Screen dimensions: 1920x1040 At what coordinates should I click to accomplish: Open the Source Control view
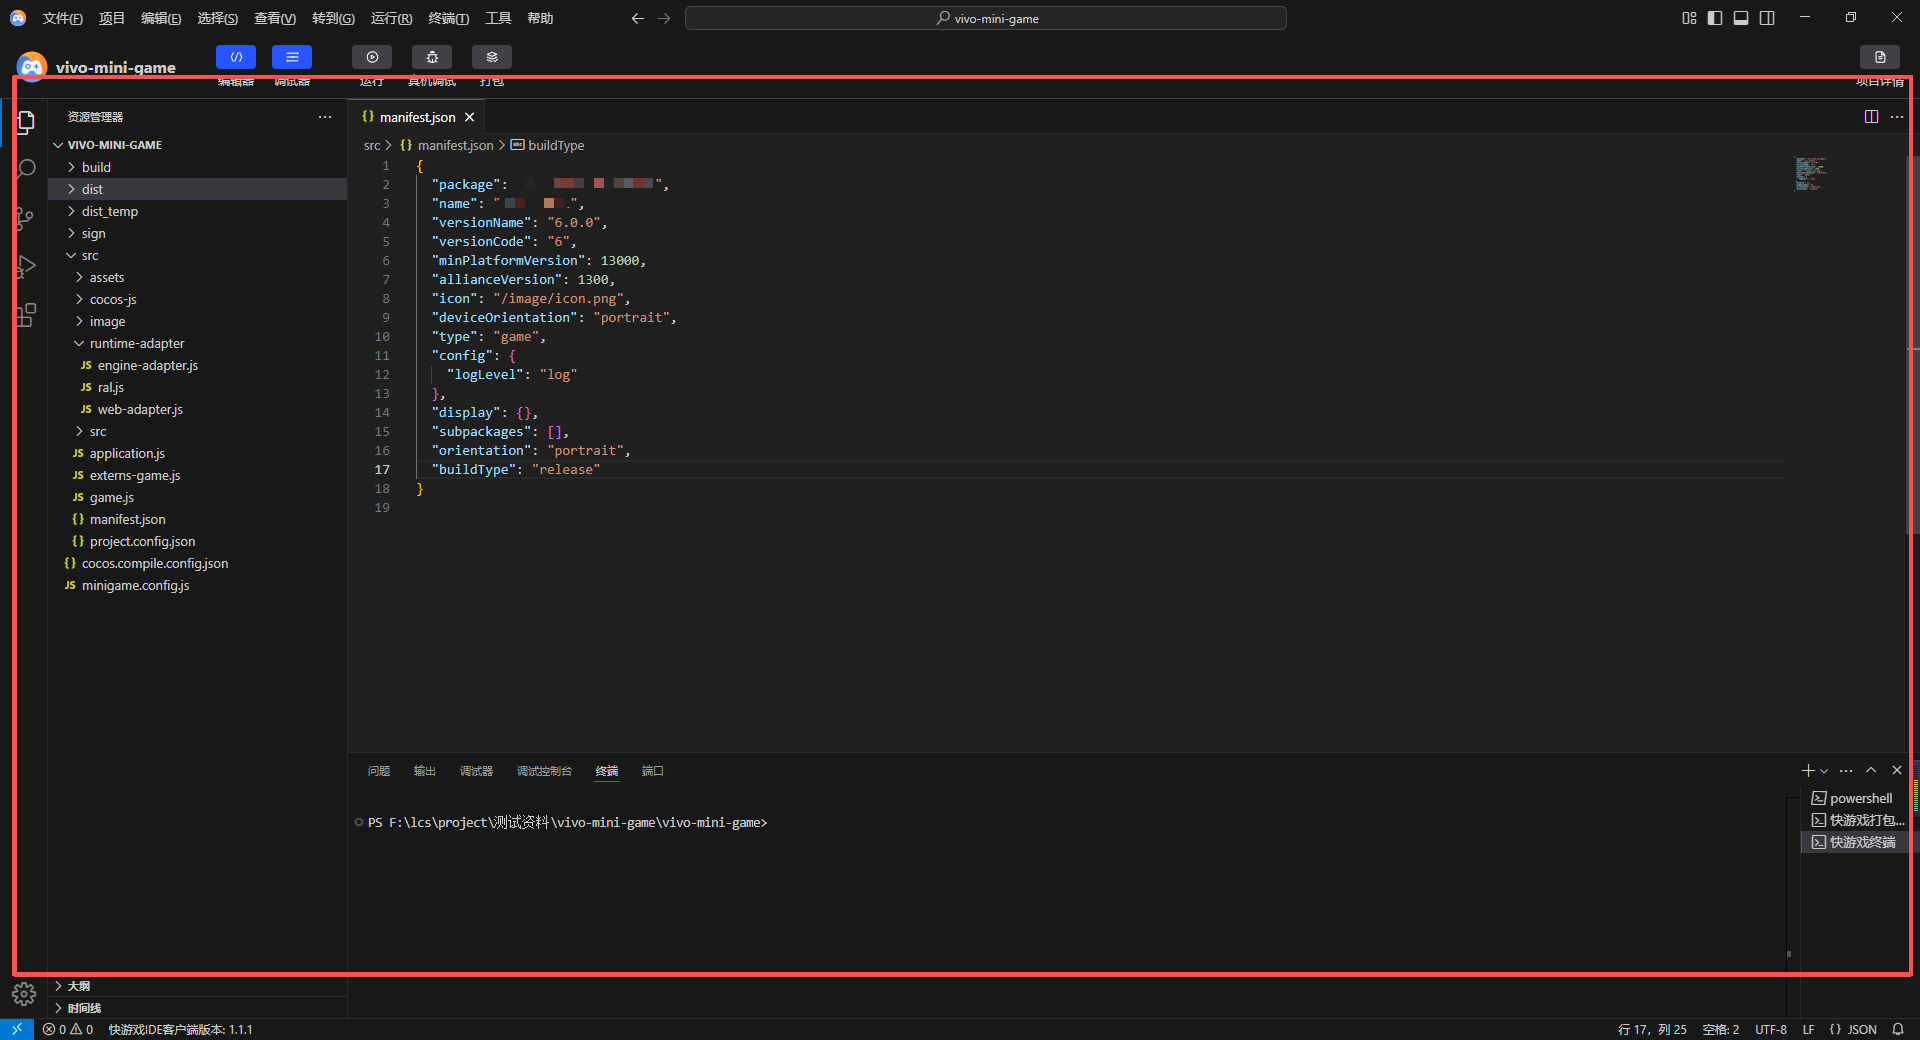(27, 218)
